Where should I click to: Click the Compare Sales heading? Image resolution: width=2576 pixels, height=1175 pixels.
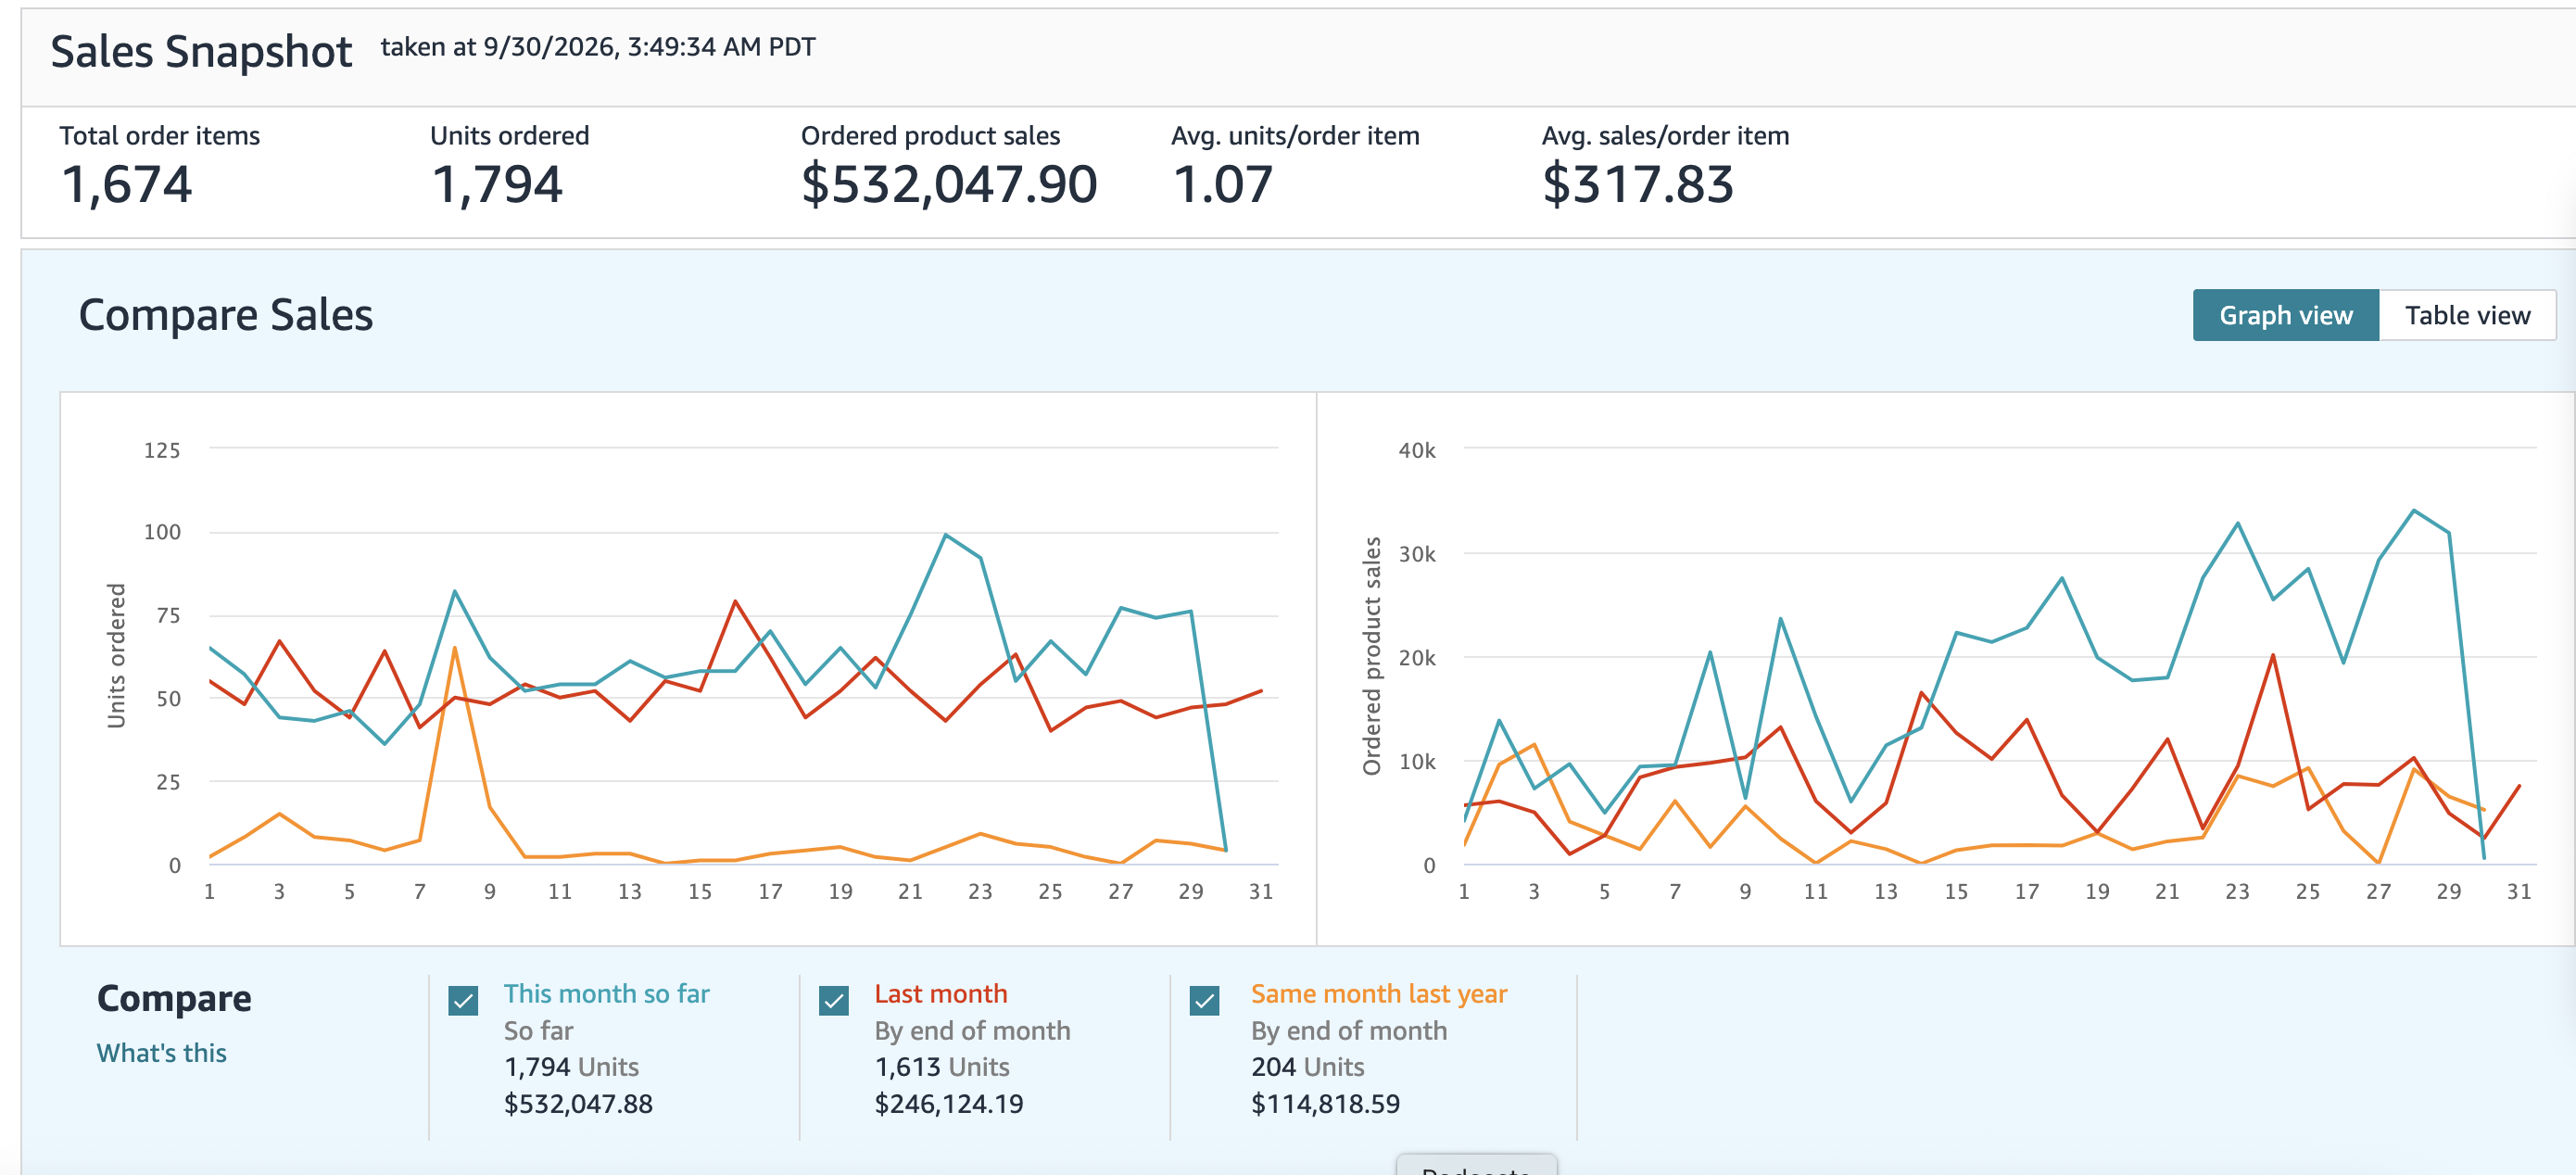point(226,315)
